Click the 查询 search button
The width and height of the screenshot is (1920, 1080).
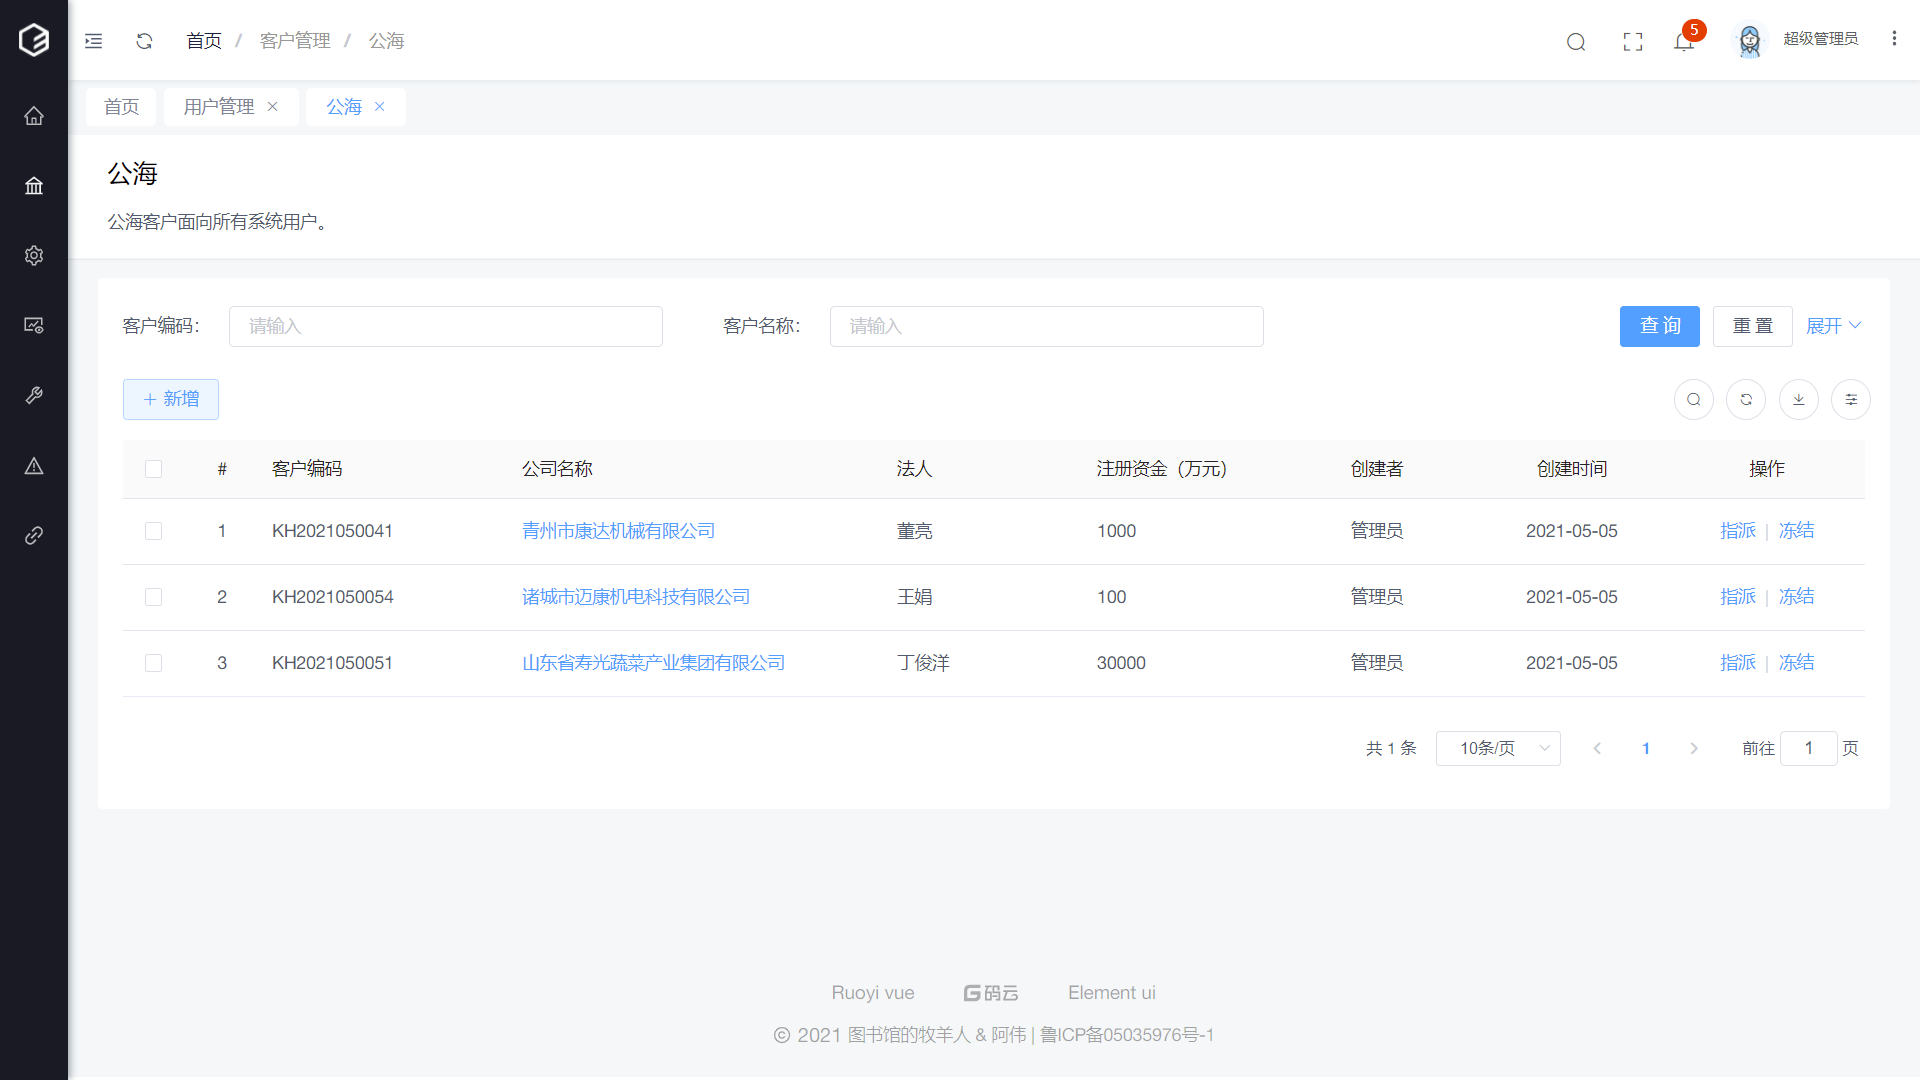(x=1659, y=326)
